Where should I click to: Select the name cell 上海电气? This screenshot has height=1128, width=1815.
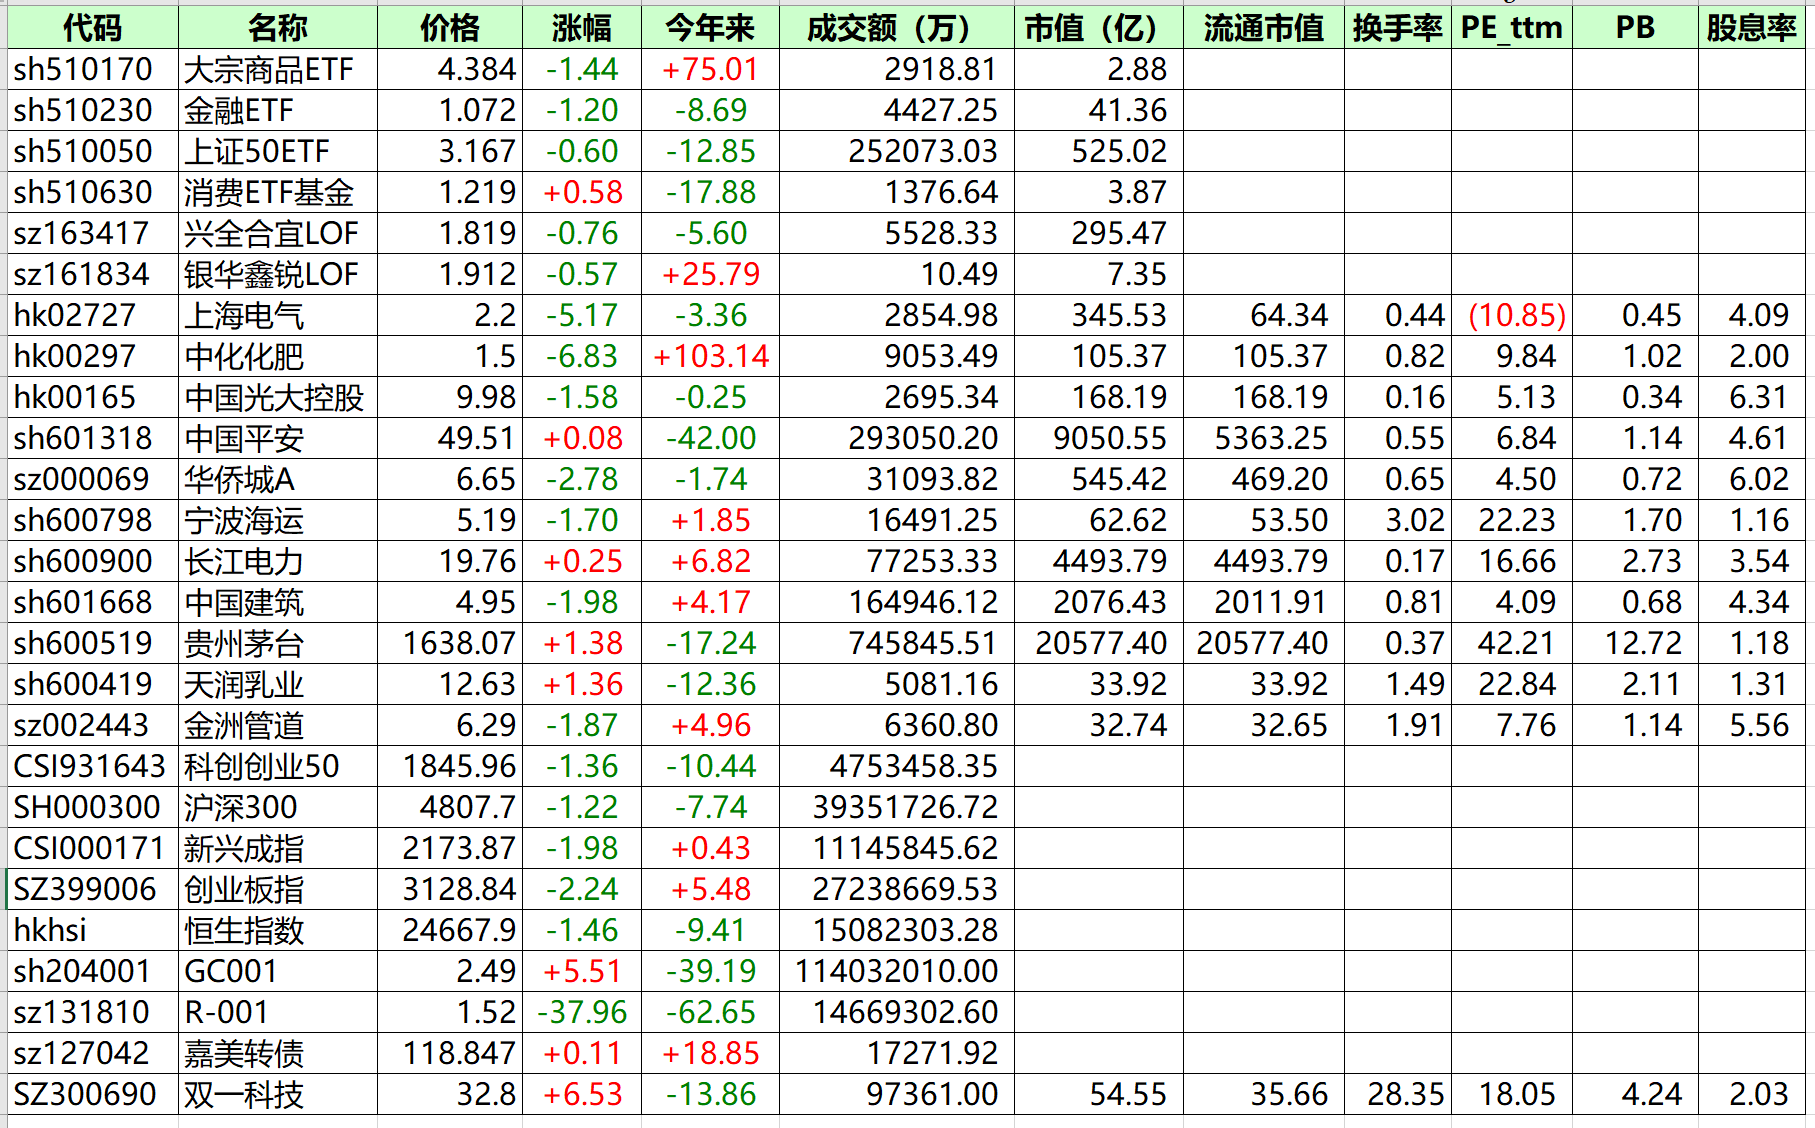point(278,315)
